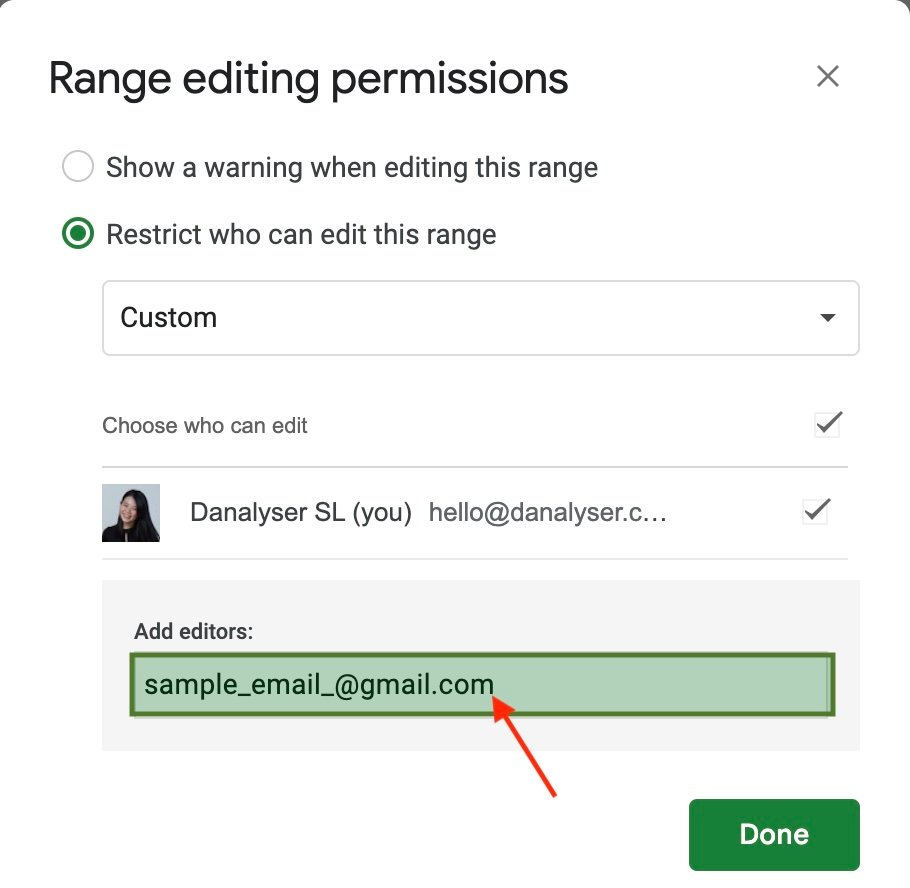Click the hello@danalyser email address

(x=547, y=513)
